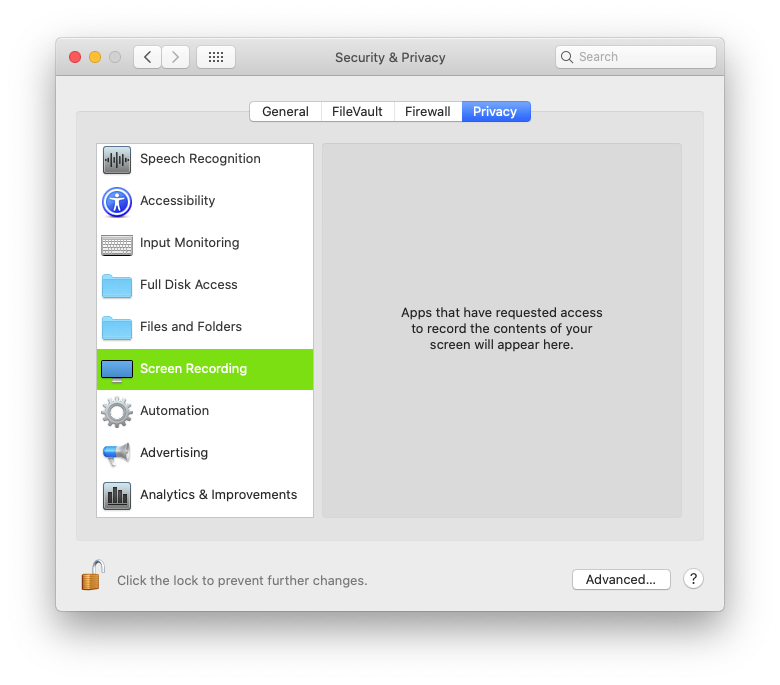Go back with the left chevron
Image resolution: width=780 pixels, height=685 pixels.
pyautogui.click(x=147, y=57)
